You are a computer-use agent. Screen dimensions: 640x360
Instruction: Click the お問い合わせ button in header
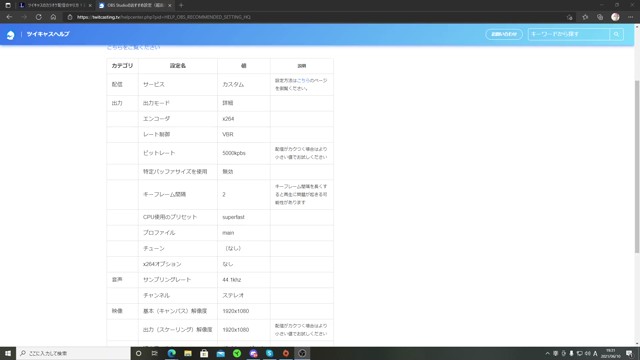(504, 34)
